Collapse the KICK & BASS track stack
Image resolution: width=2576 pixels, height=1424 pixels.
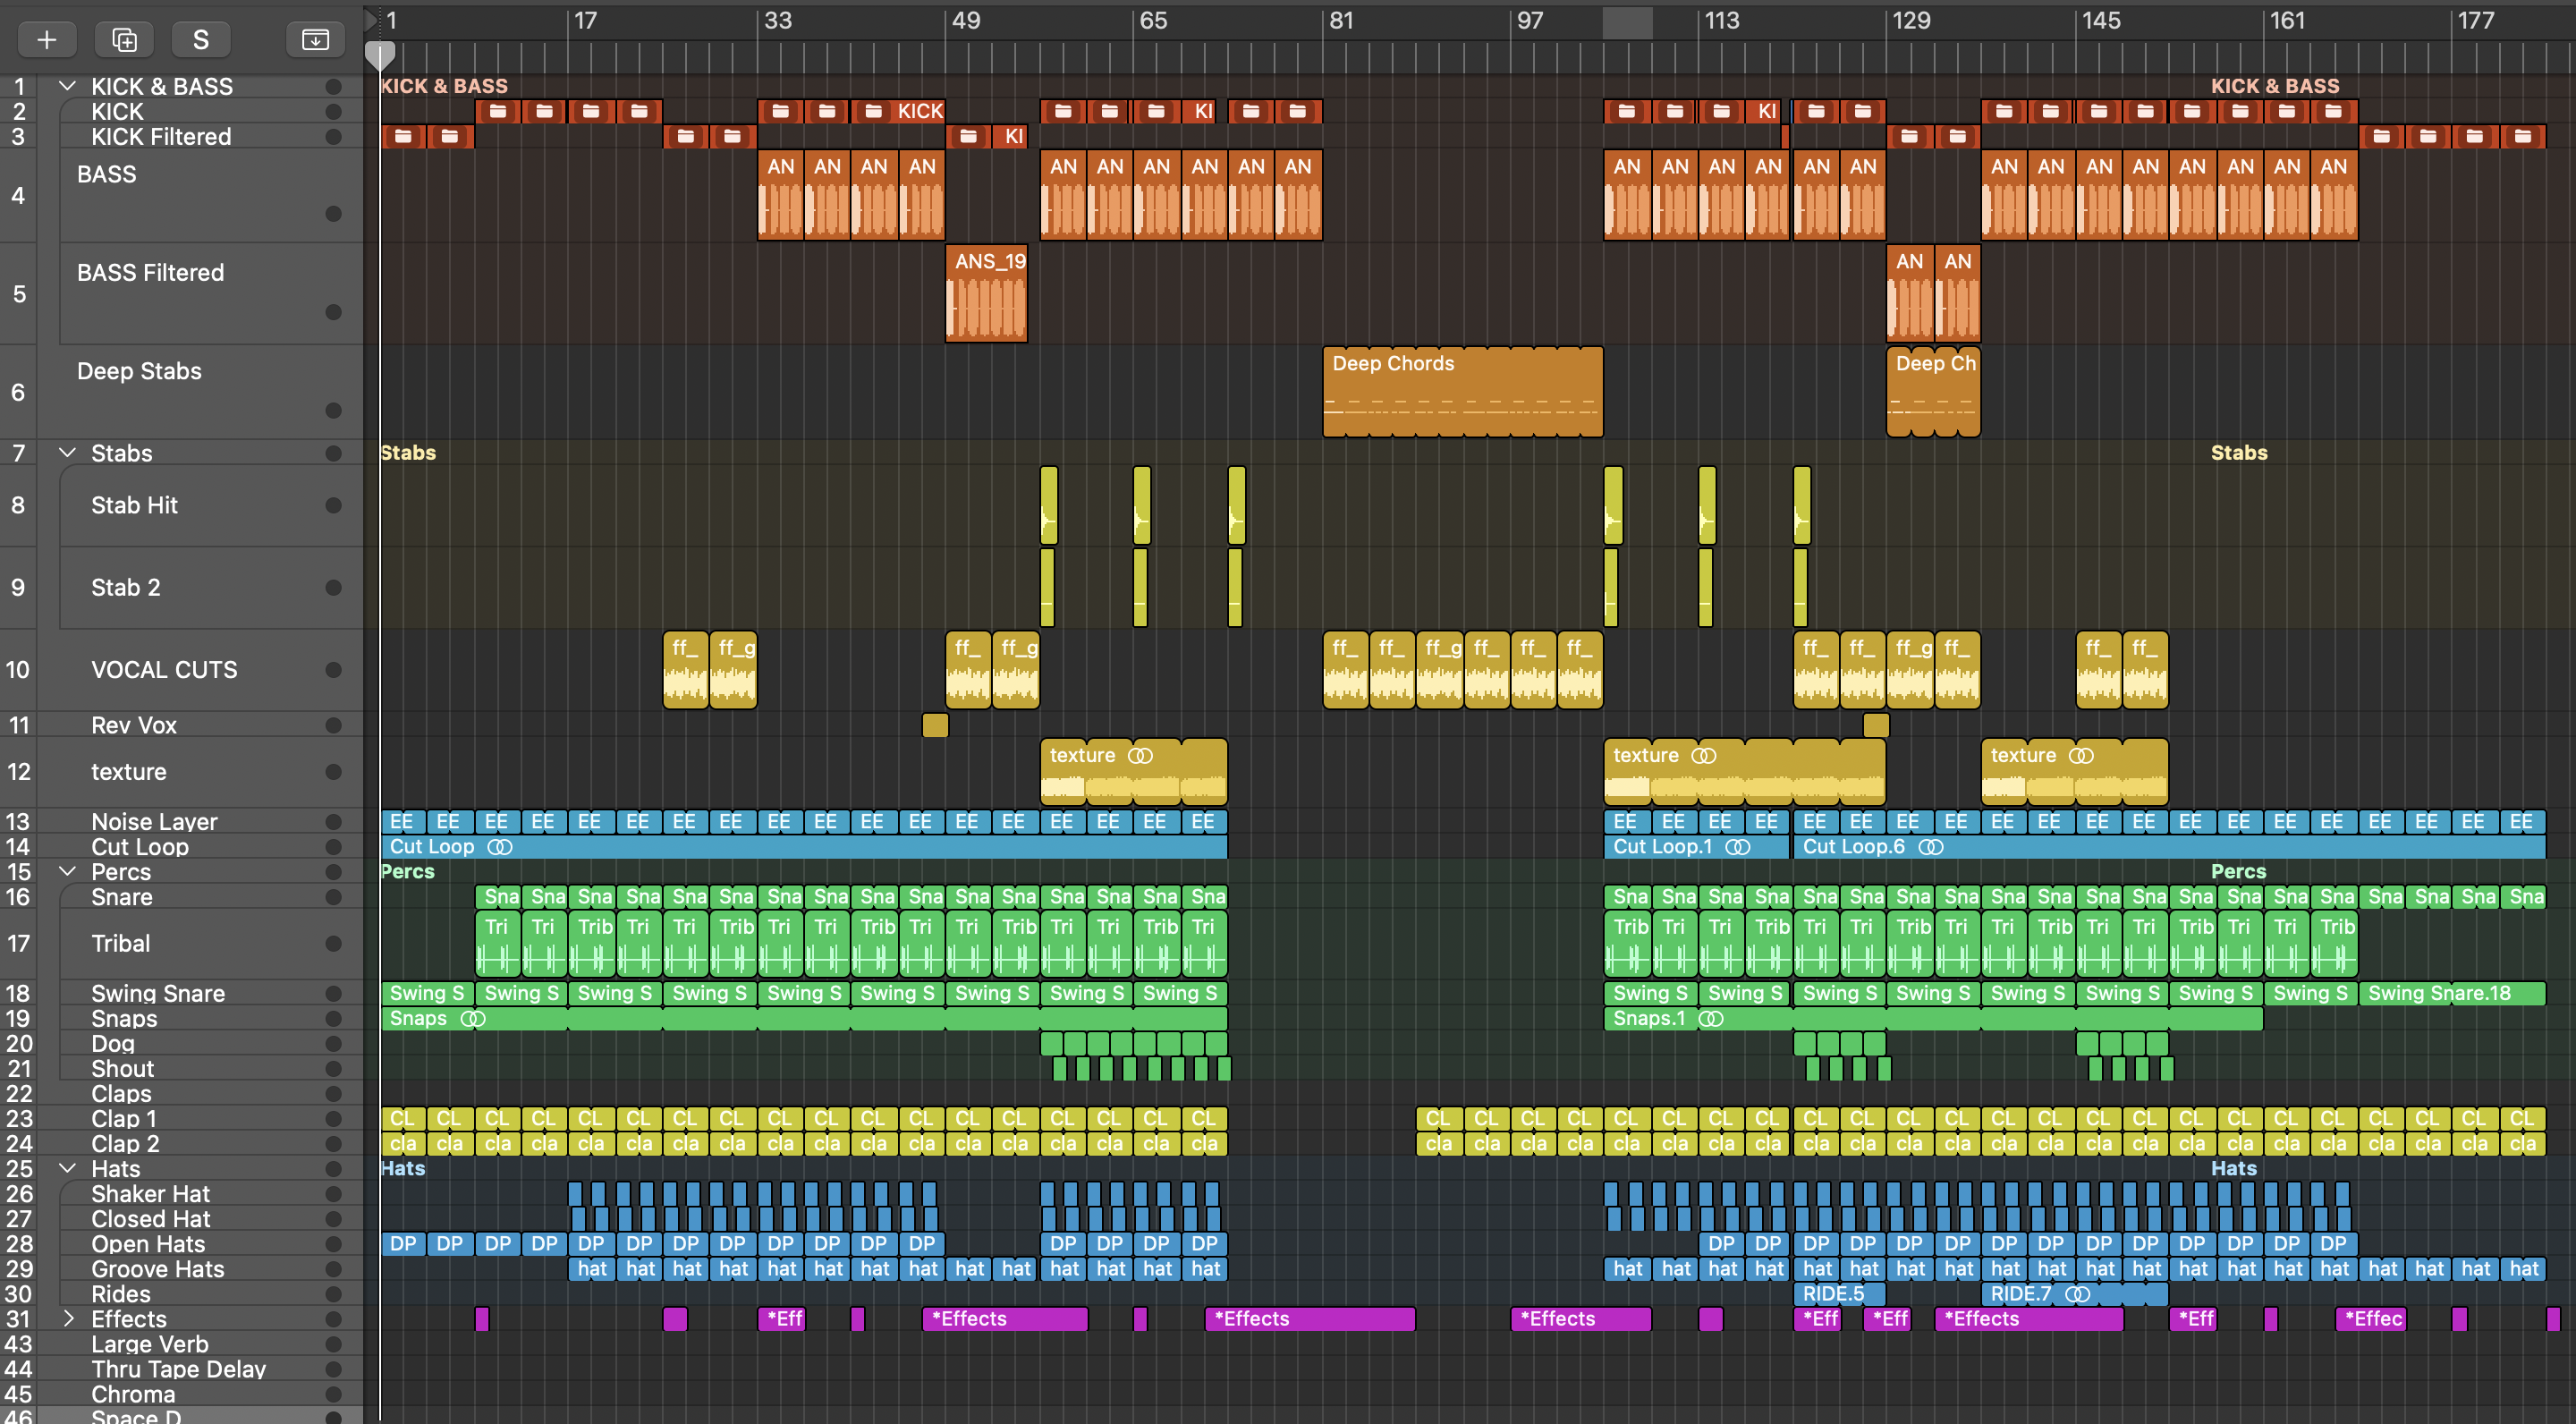pos(67,86)
